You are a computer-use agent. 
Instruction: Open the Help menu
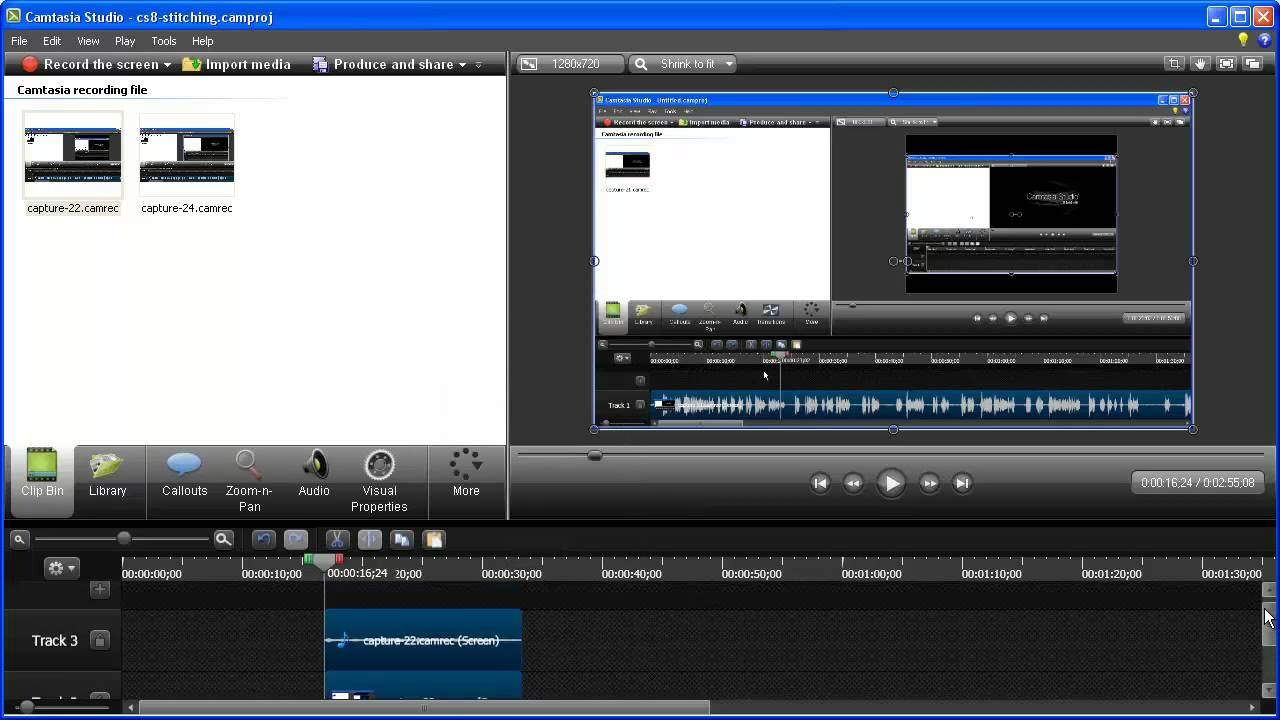[x=203, y=41]
